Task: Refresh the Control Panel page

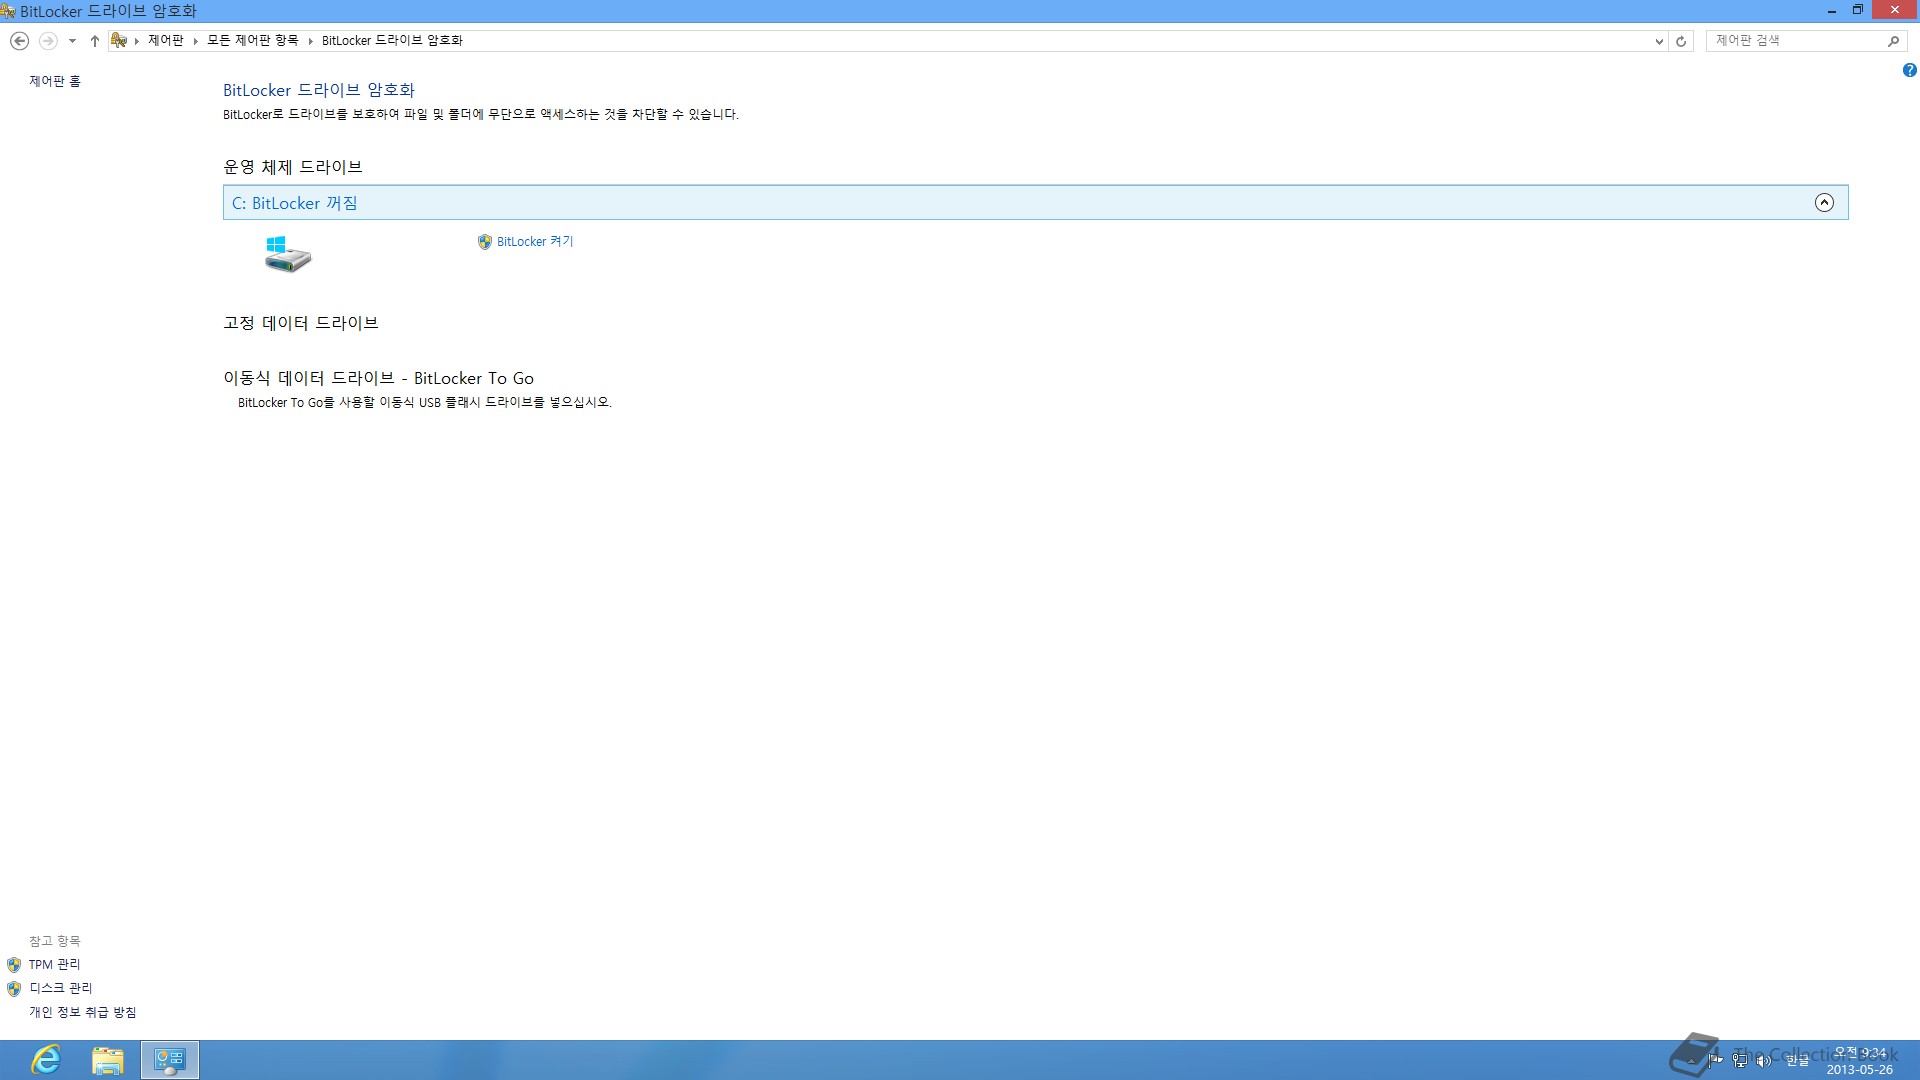Action: click(x=1681, y=41)
